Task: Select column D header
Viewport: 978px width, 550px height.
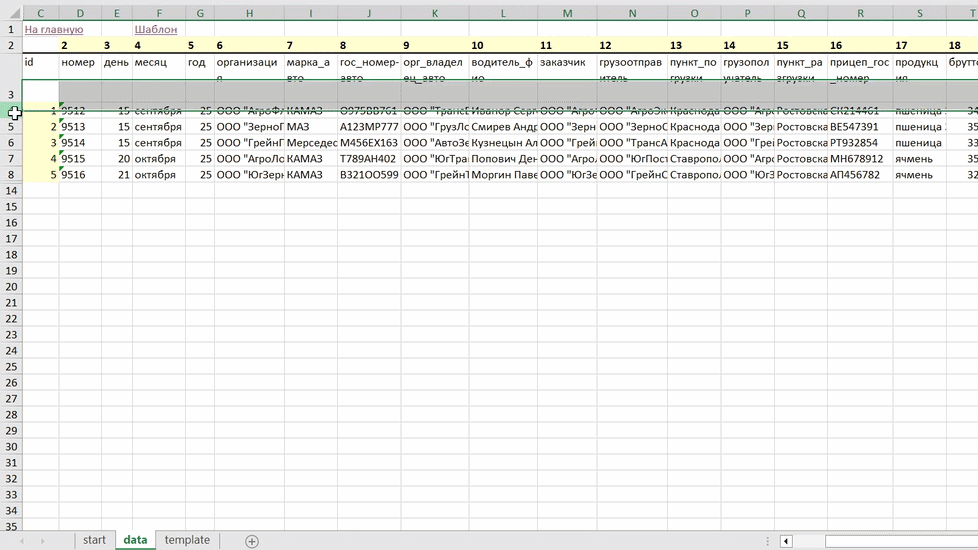Action: [80, 13]
